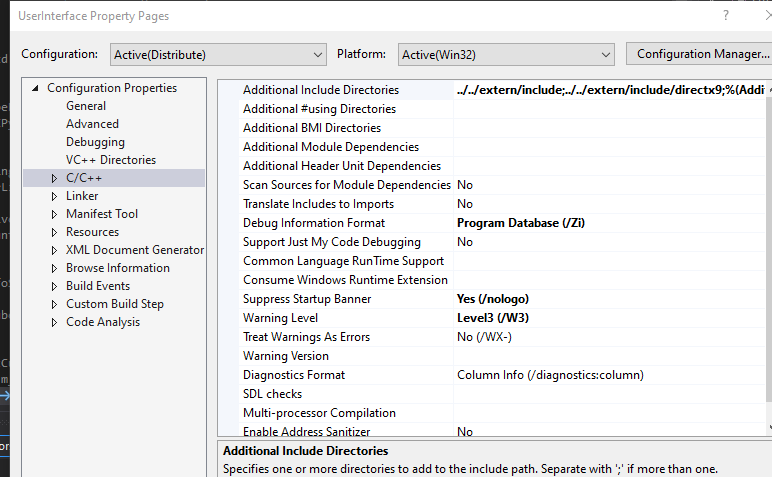772x477 pixels.
Task: Select the Custom Build Step label
Action: pyautogui.click(x=115, y=304)
